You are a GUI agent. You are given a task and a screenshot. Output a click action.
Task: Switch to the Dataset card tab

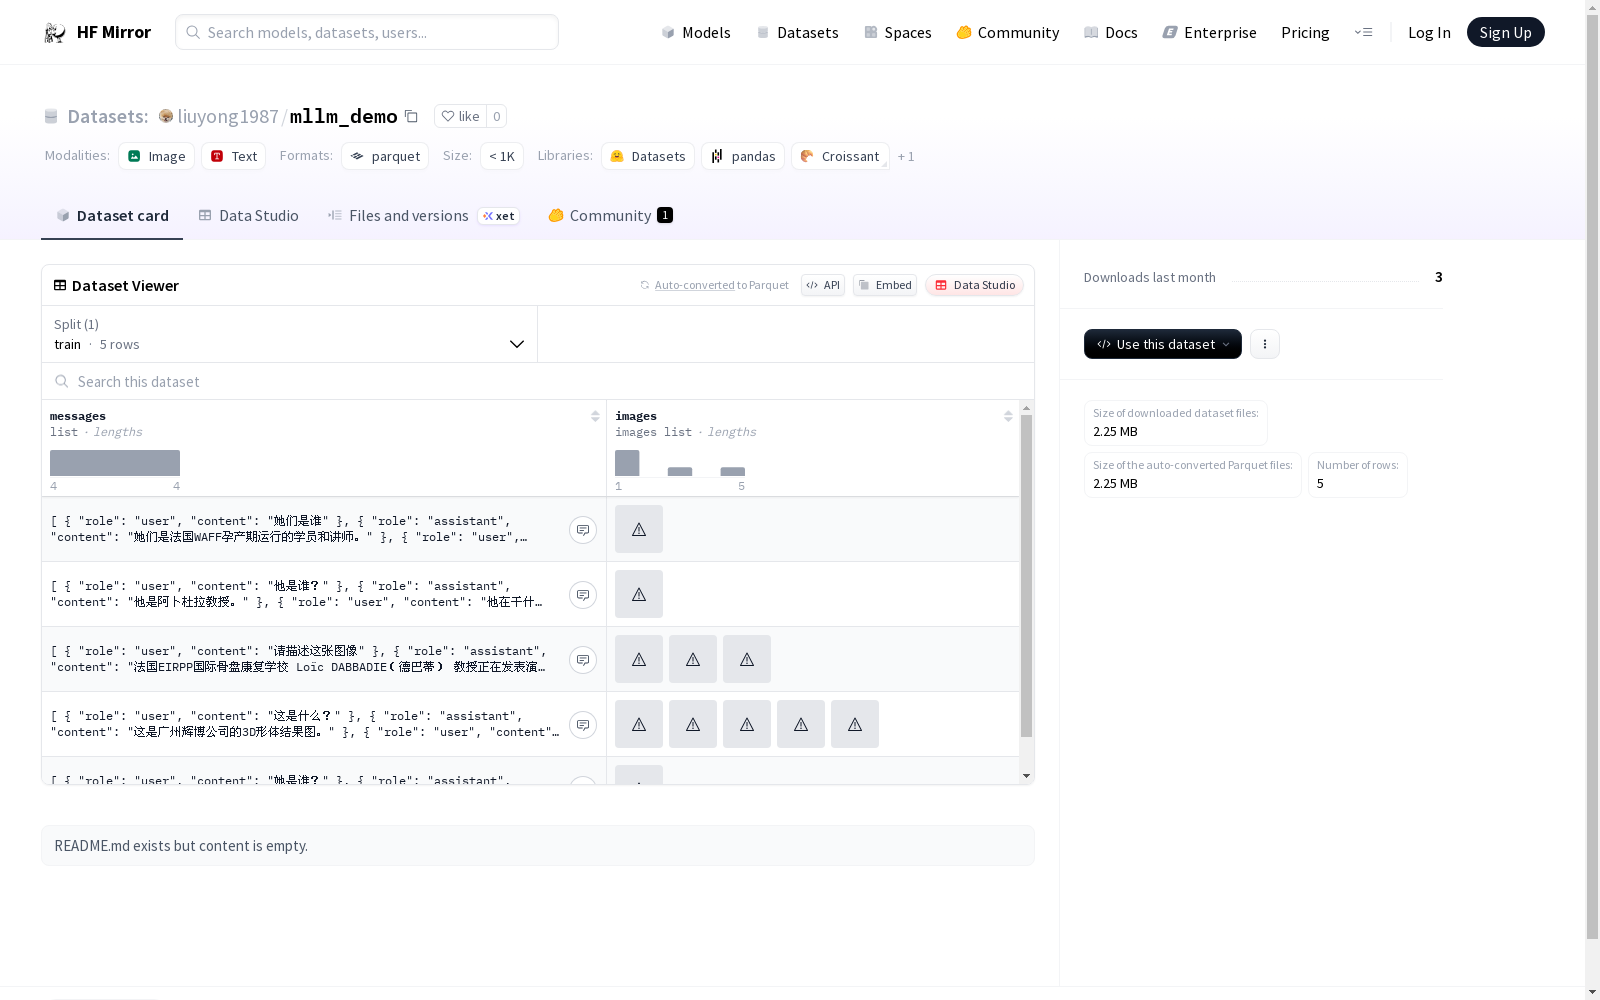112,216
